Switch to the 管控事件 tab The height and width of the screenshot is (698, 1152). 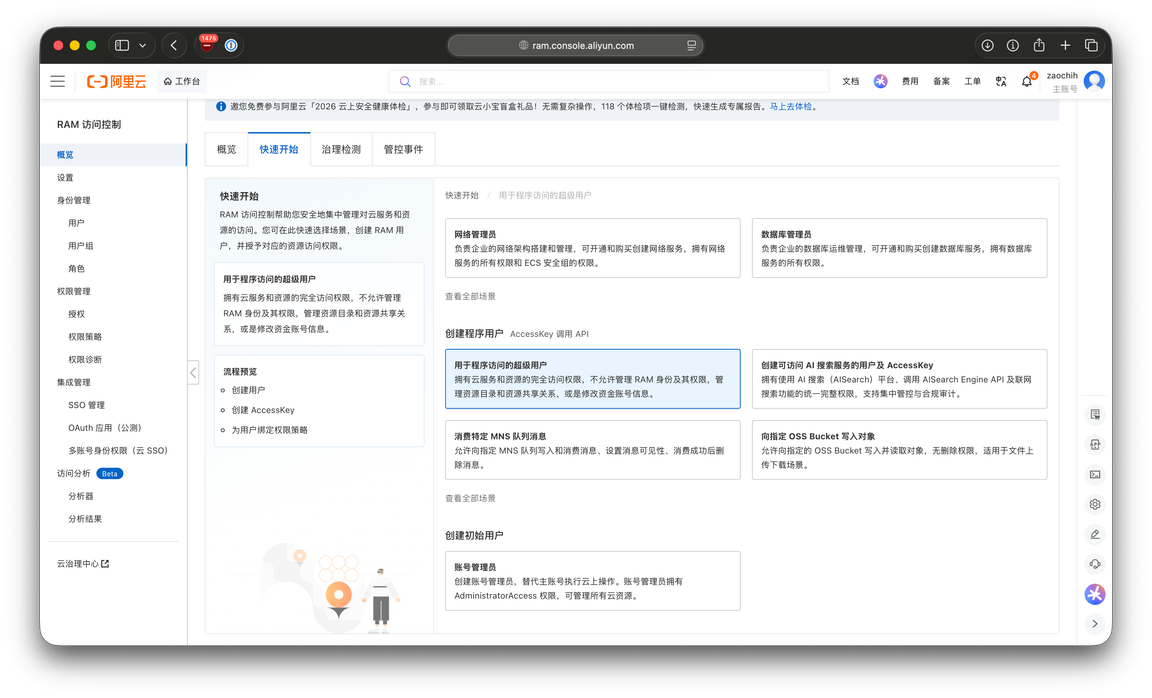403,149
